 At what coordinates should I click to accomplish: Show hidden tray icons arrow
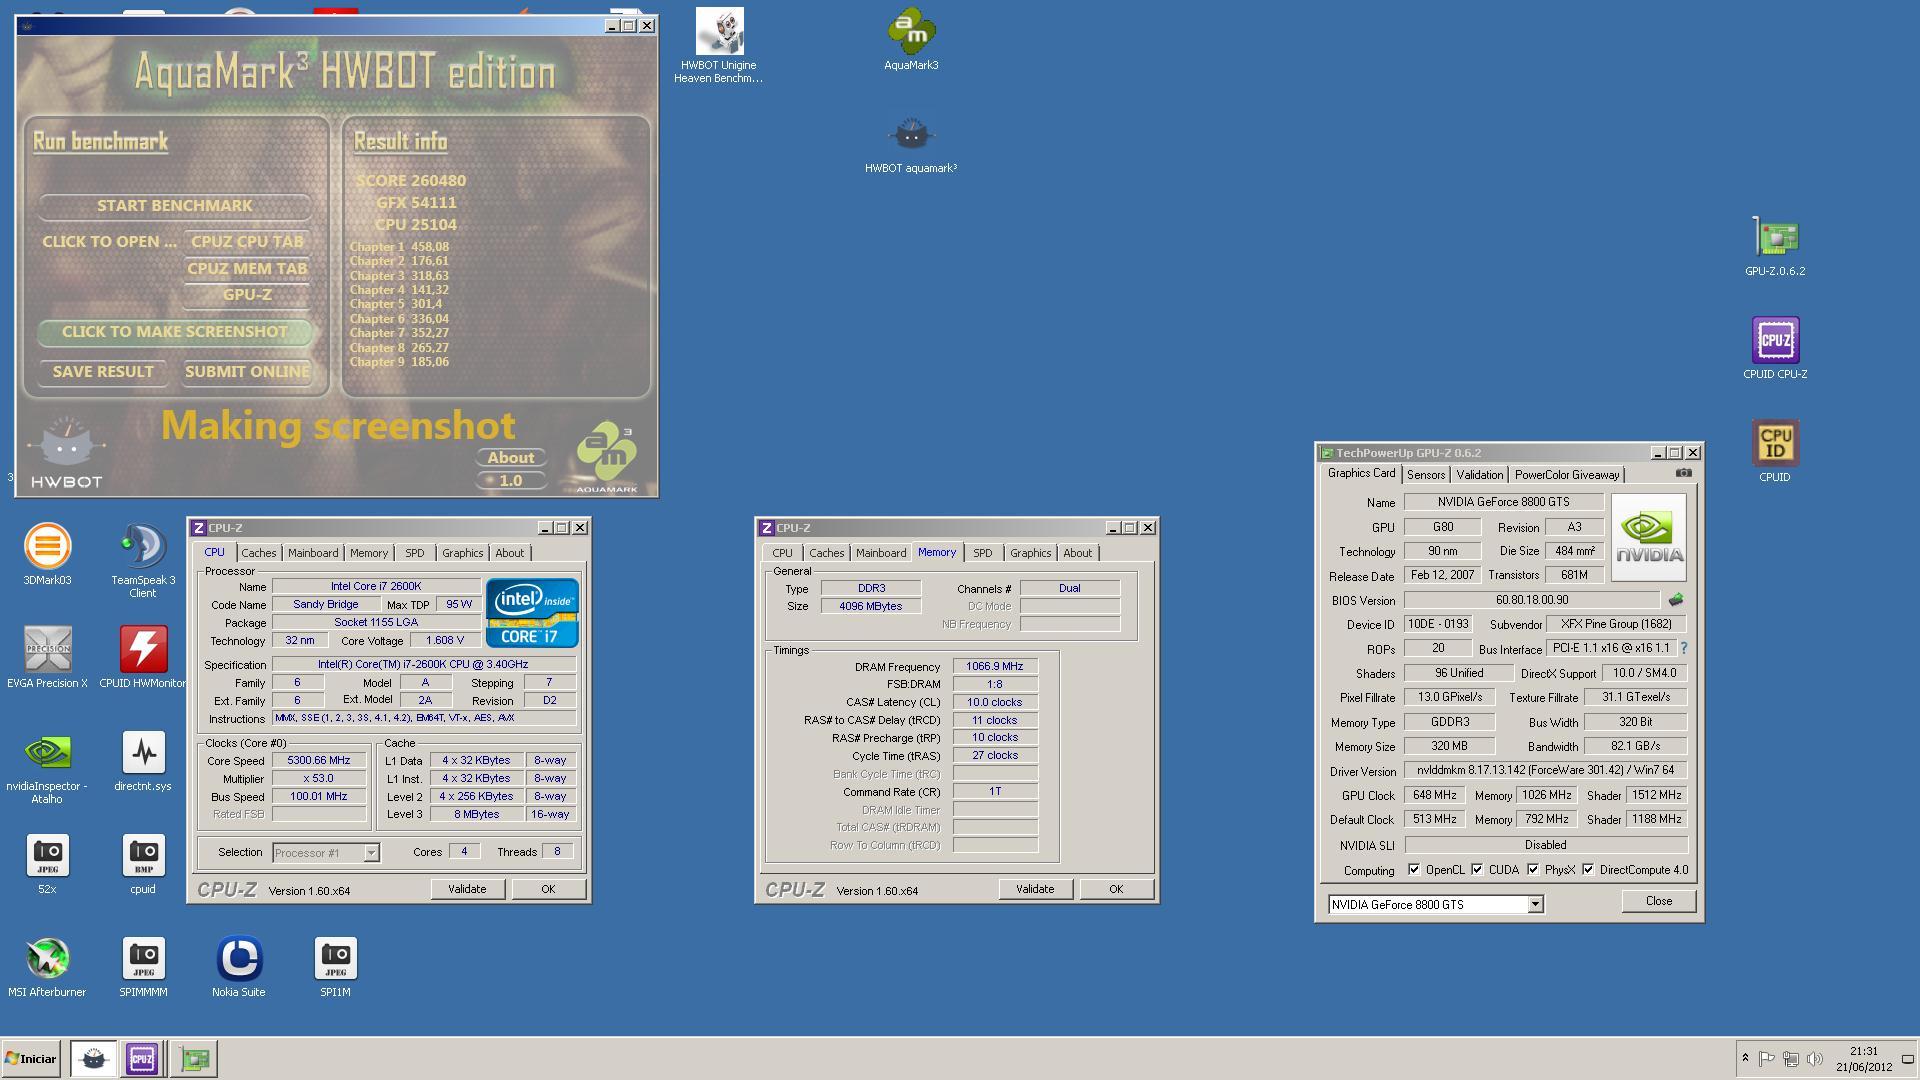[1745, 1059]
